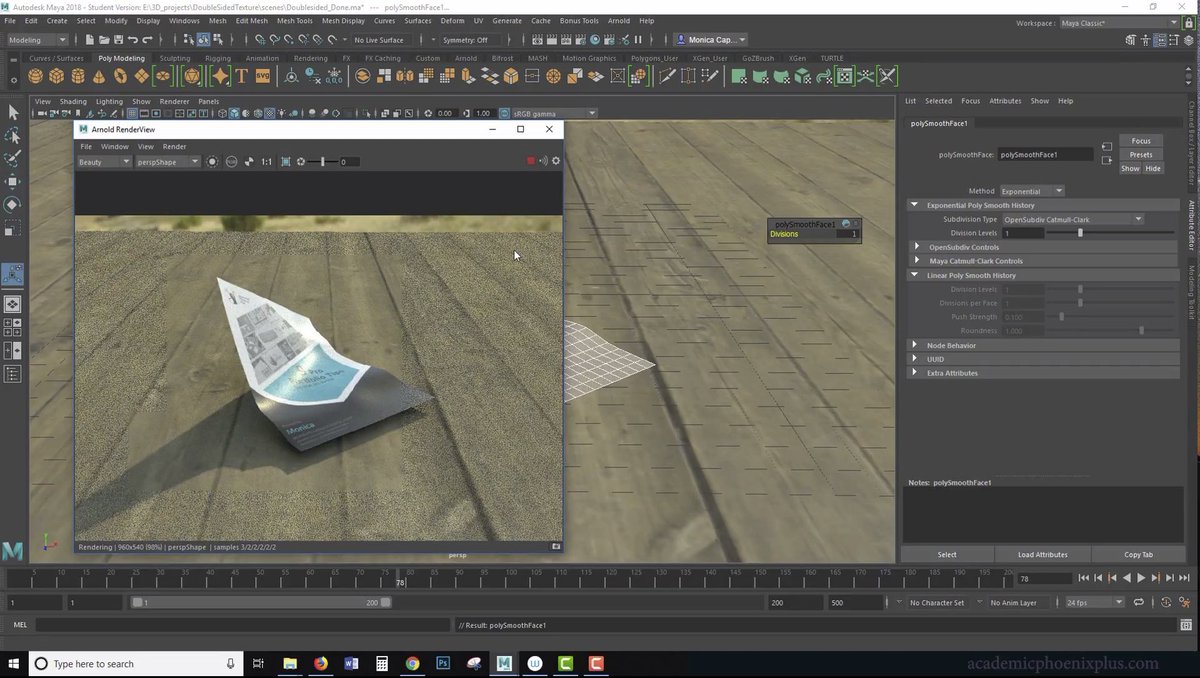Select the Lasso select tool in toolbox
This screenshot has height=678, width=1200.
click(x=13, y=136)
